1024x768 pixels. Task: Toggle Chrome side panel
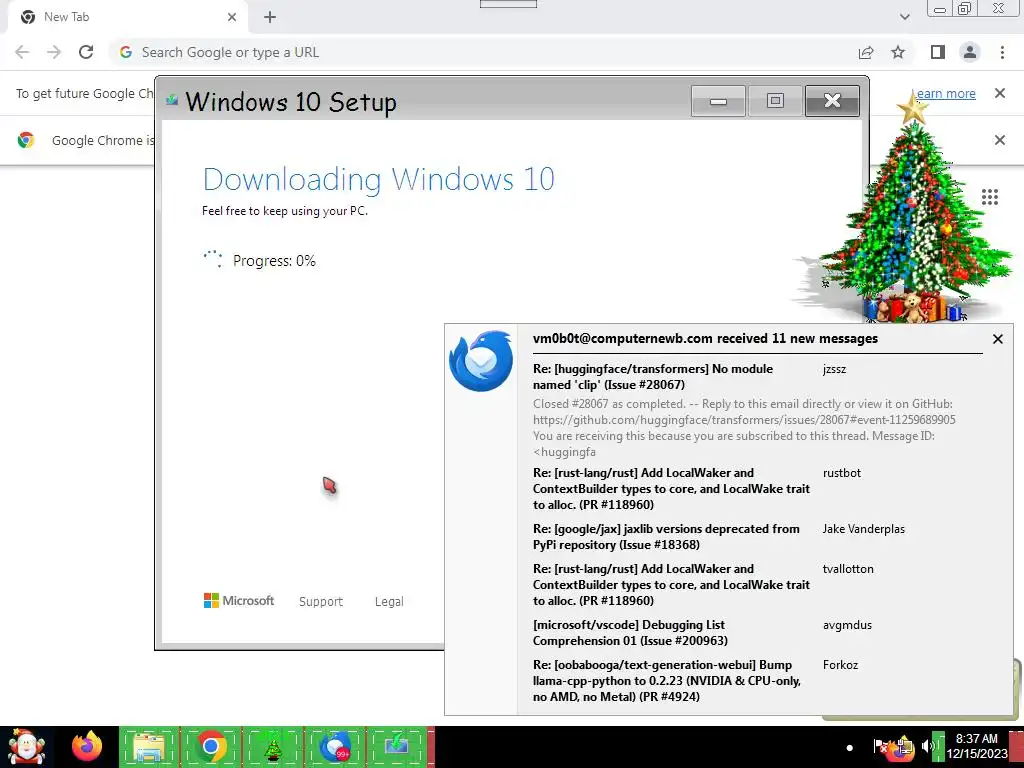coord(938,52)
